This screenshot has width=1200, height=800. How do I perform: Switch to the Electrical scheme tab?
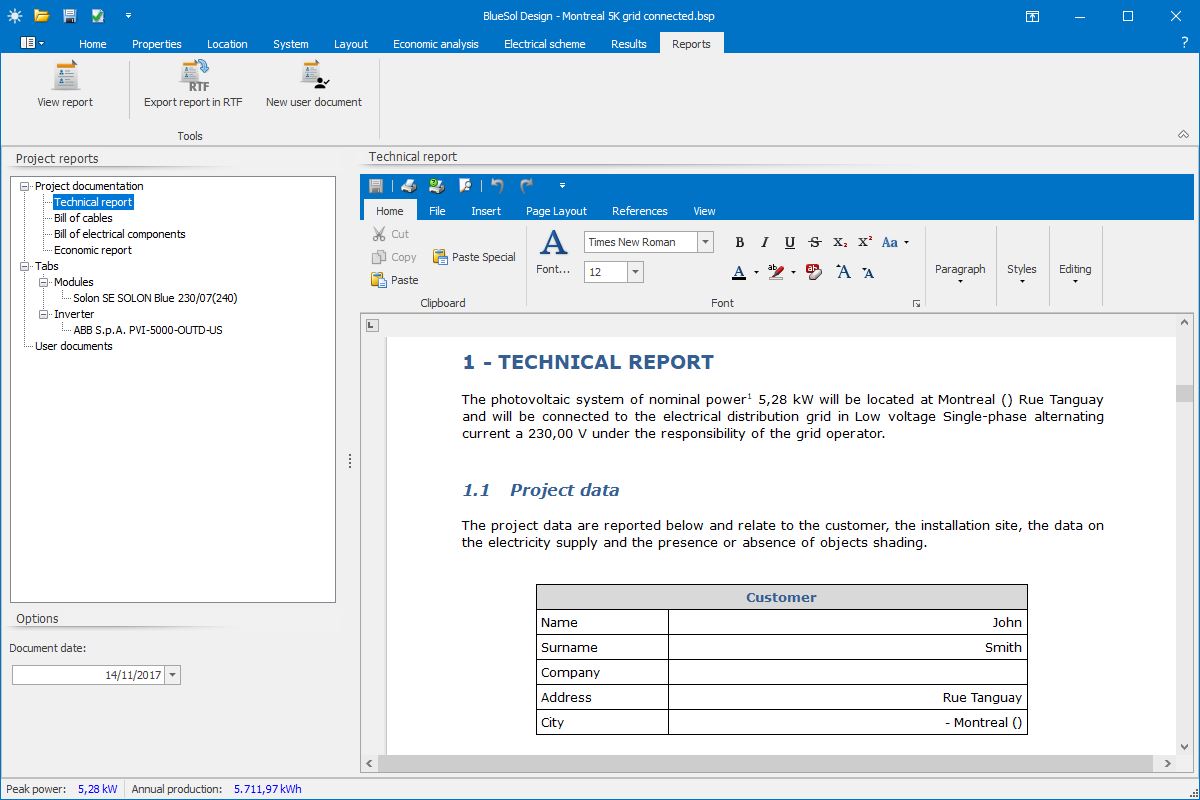pyautogui.click(x=545, y=44)
